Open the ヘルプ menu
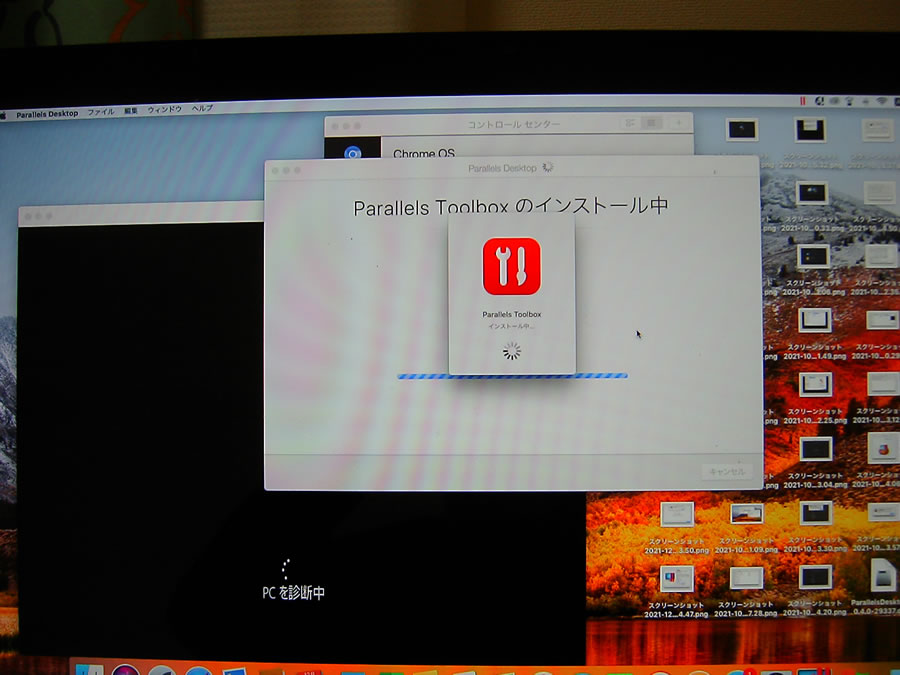This screenshot has height=675, width=900. tap(202, 108)
